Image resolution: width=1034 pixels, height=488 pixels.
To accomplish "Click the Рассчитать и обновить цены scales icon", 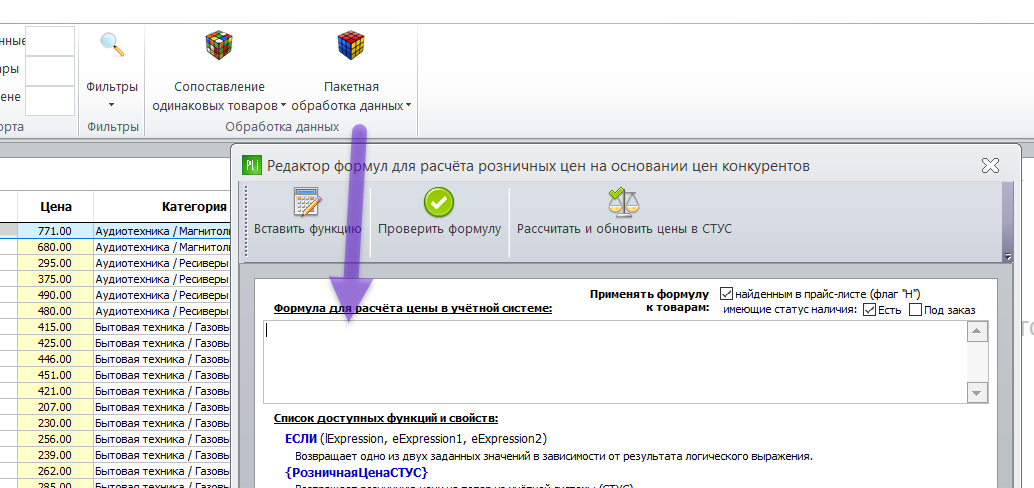I will (623, 202).
